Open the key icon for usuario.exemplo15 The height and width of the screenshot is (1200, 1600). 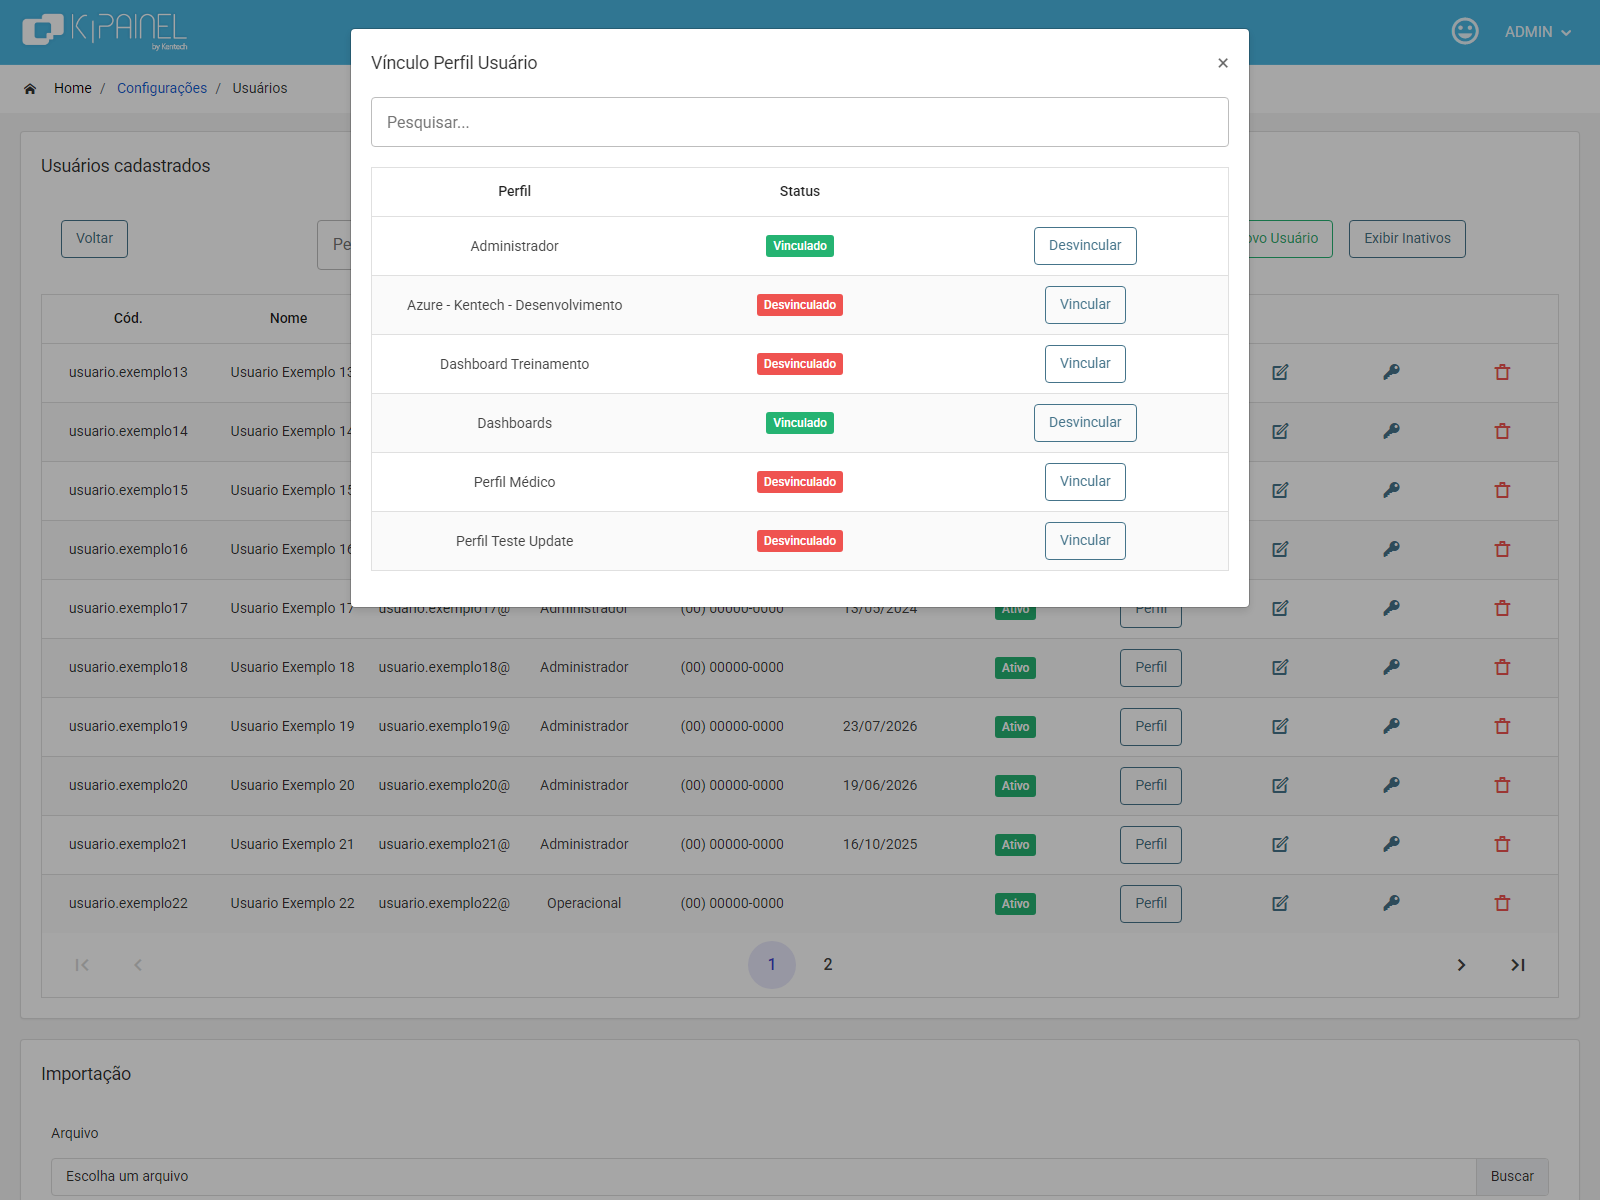tap(1391, 490)
